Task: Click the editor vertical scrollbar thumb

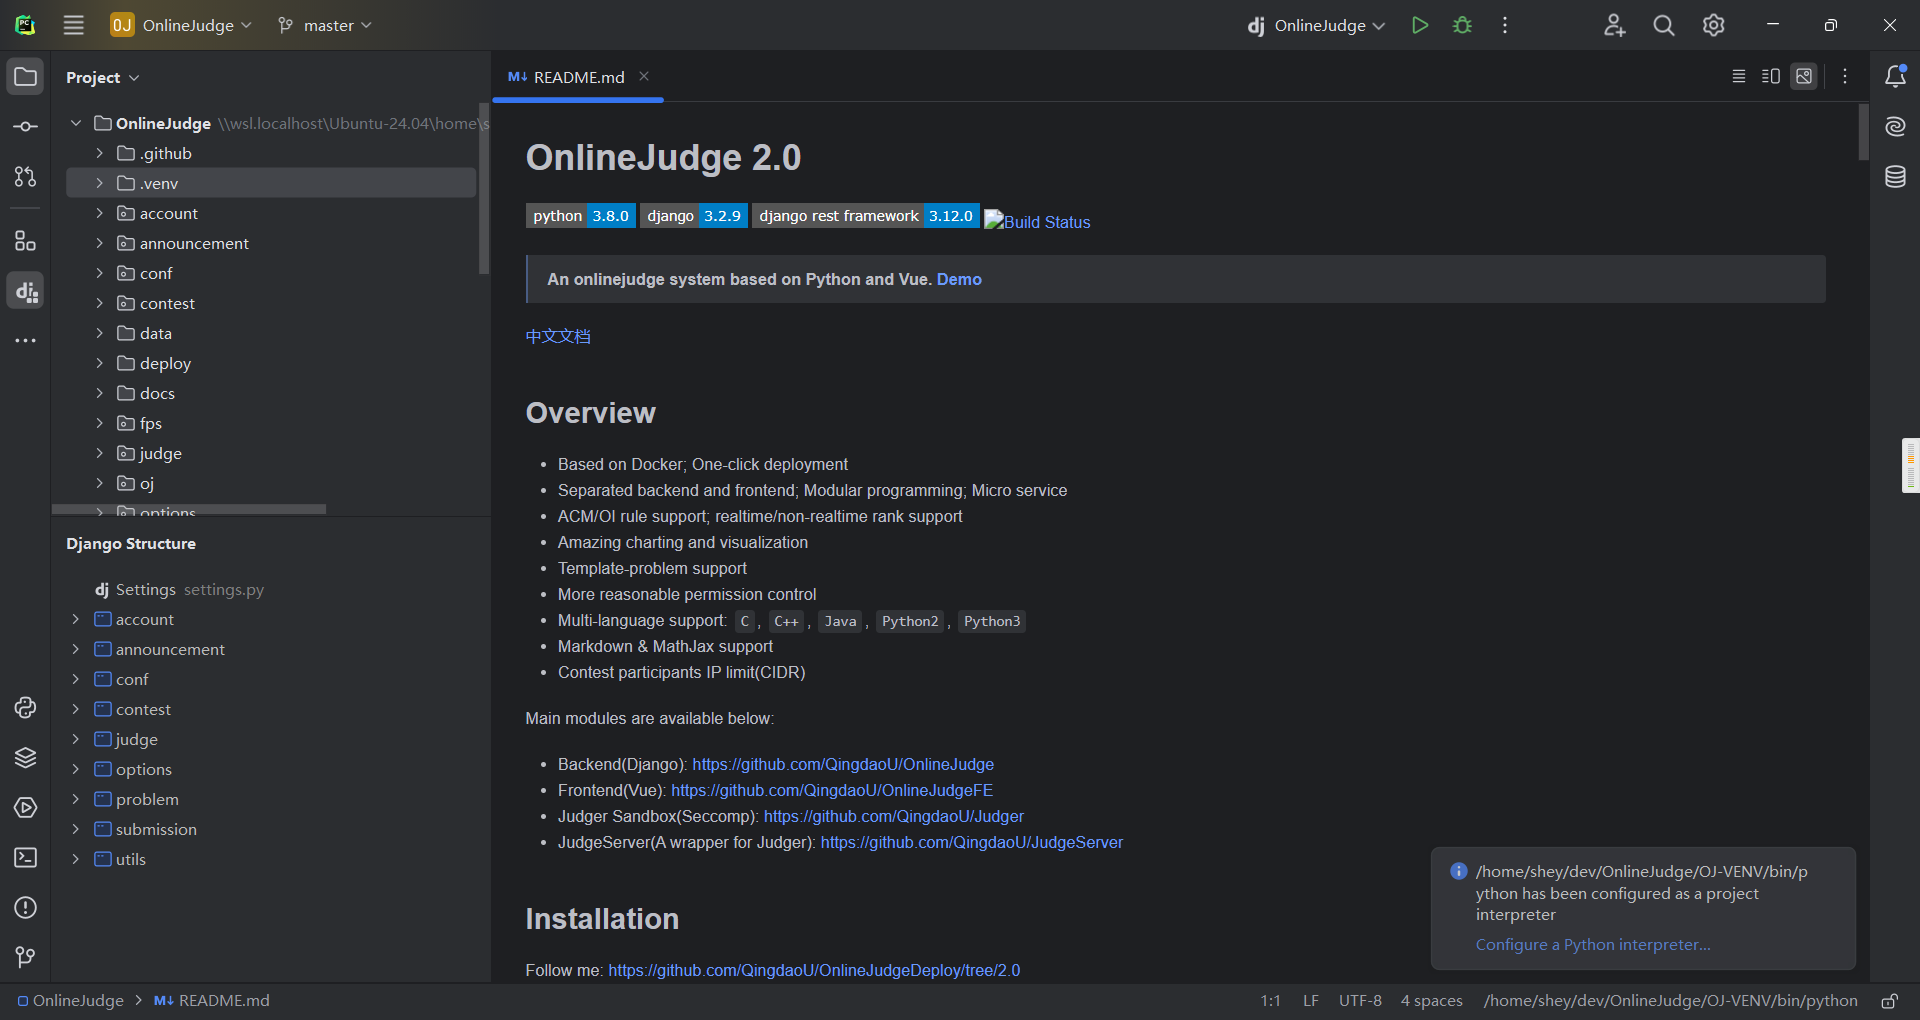Action: 1863,132
